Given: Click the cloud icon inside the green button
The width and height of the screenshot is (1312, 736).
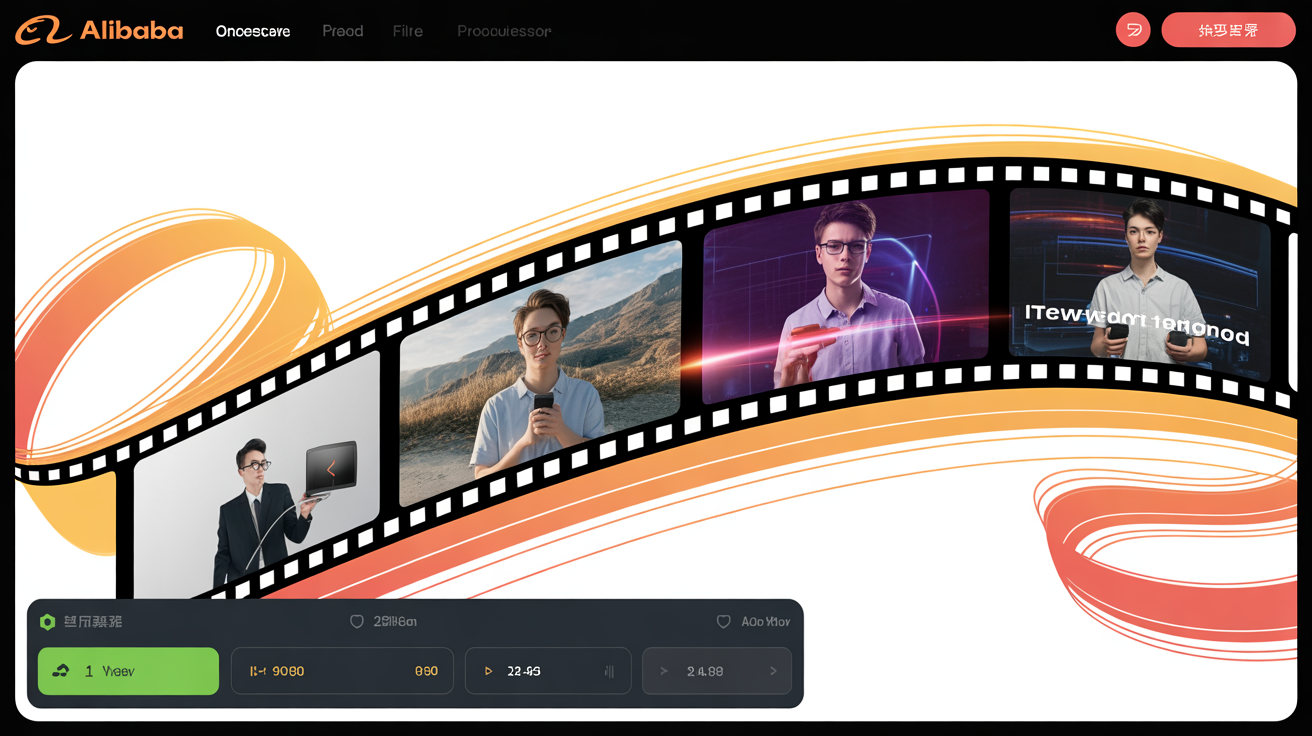Looking at the screenshot, I should point(60,671).
